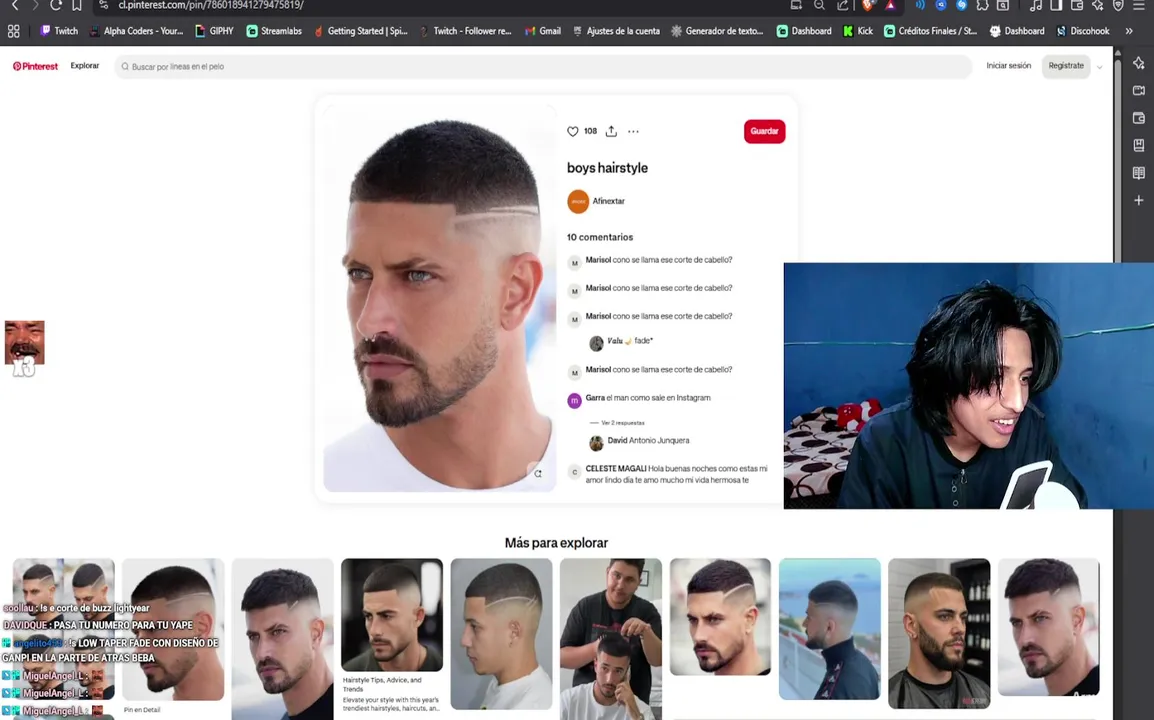Expand 'Ver 2 respuestas' replies

coord(623,423)
